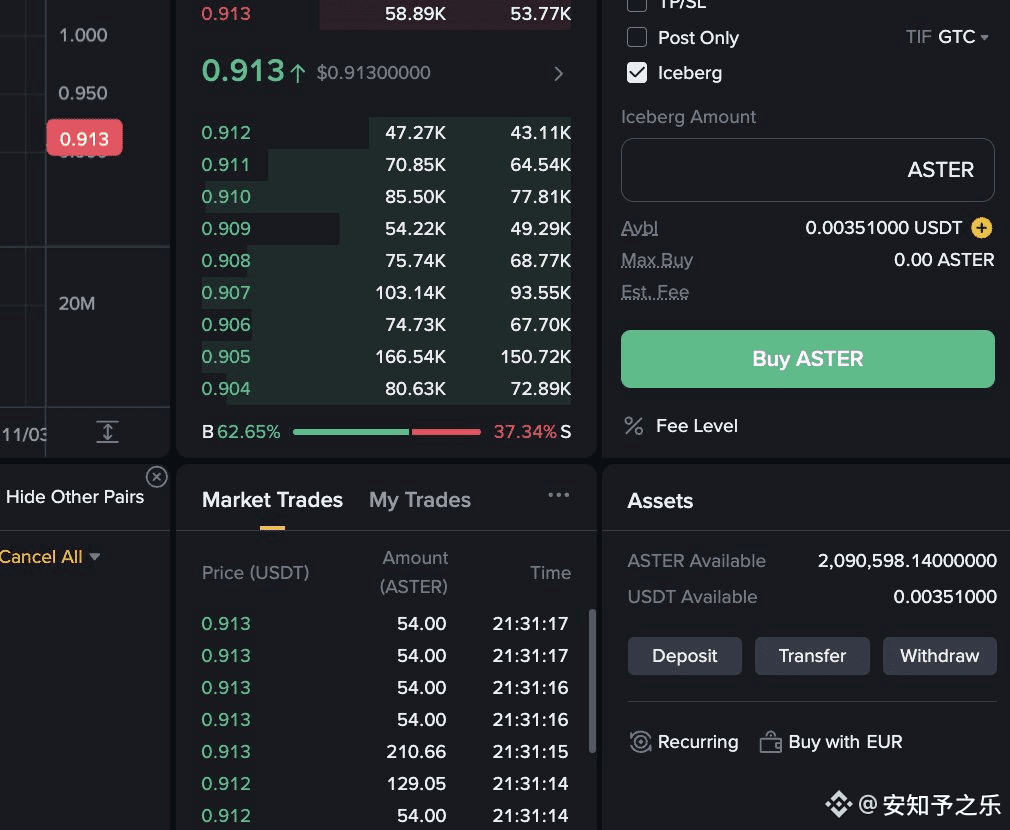1010x830 pixels.
Task: Switch to the My Trades tab
Action: click(420, 500)
